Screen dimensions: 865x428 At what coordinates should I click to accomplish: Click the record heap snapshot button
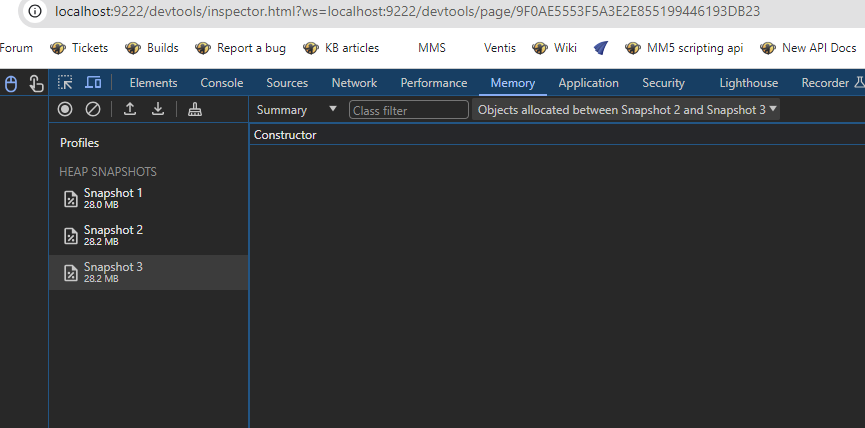[x=65, y=110]
